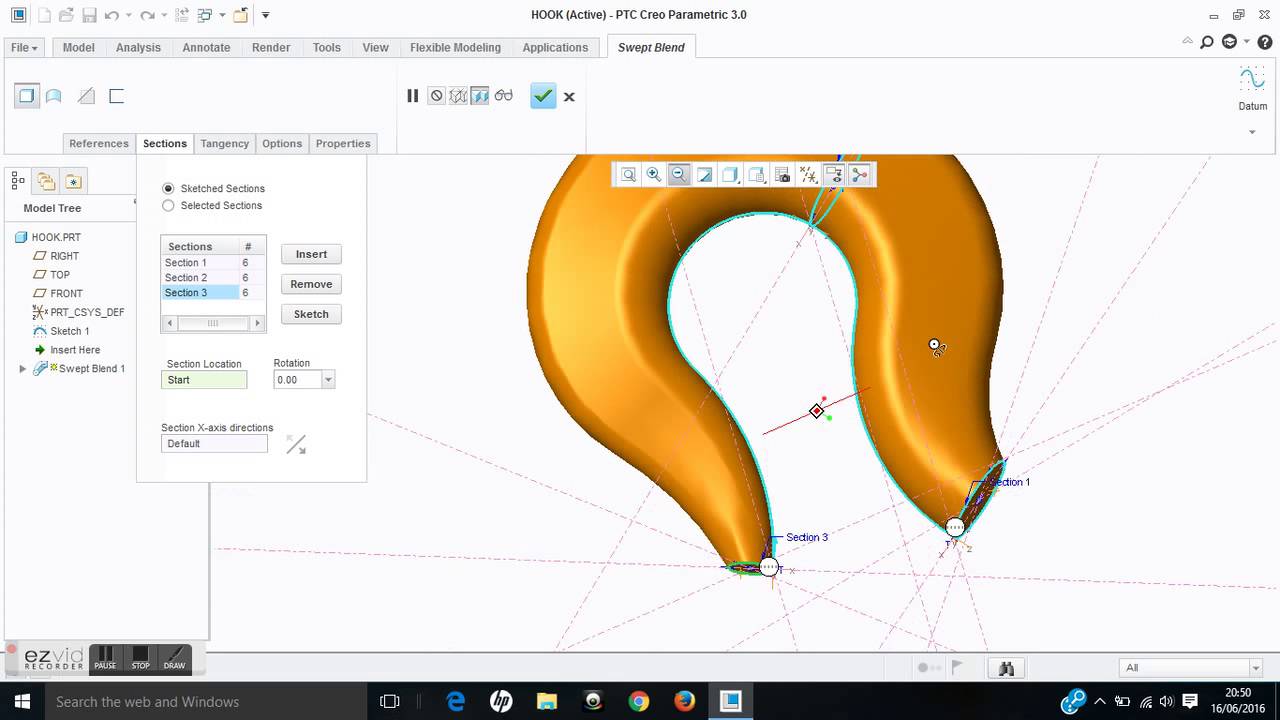Click the Windows switch icon
The height and width of the screenshot is (720, 1280).
pos(206,15)
